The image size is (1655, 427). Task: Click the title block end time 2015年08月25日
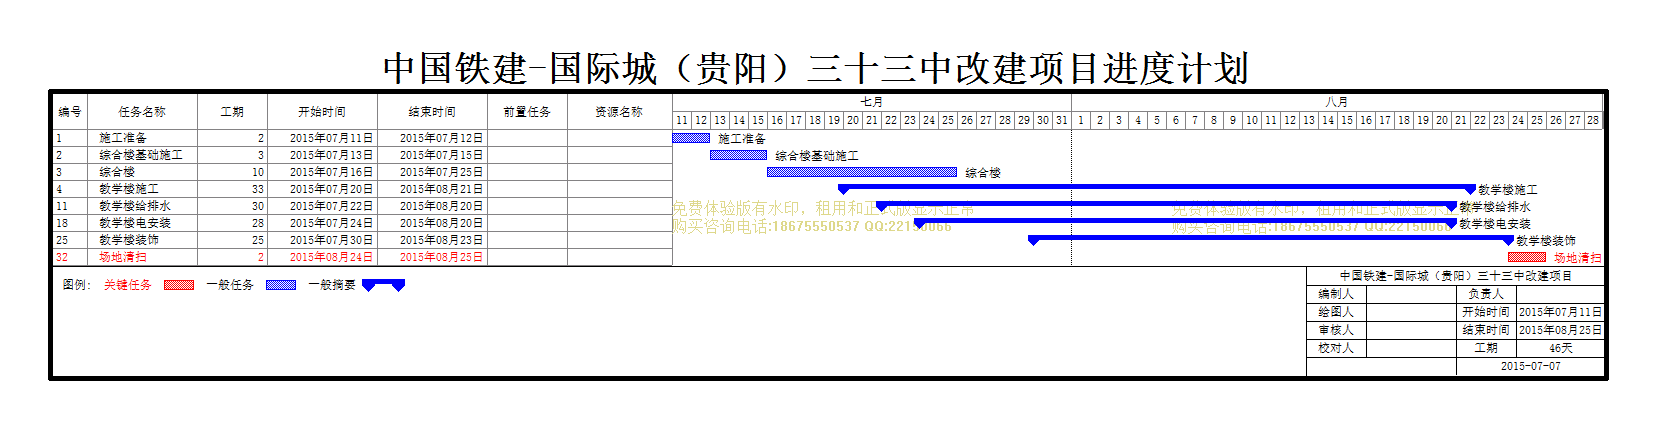coord(1561,330)
